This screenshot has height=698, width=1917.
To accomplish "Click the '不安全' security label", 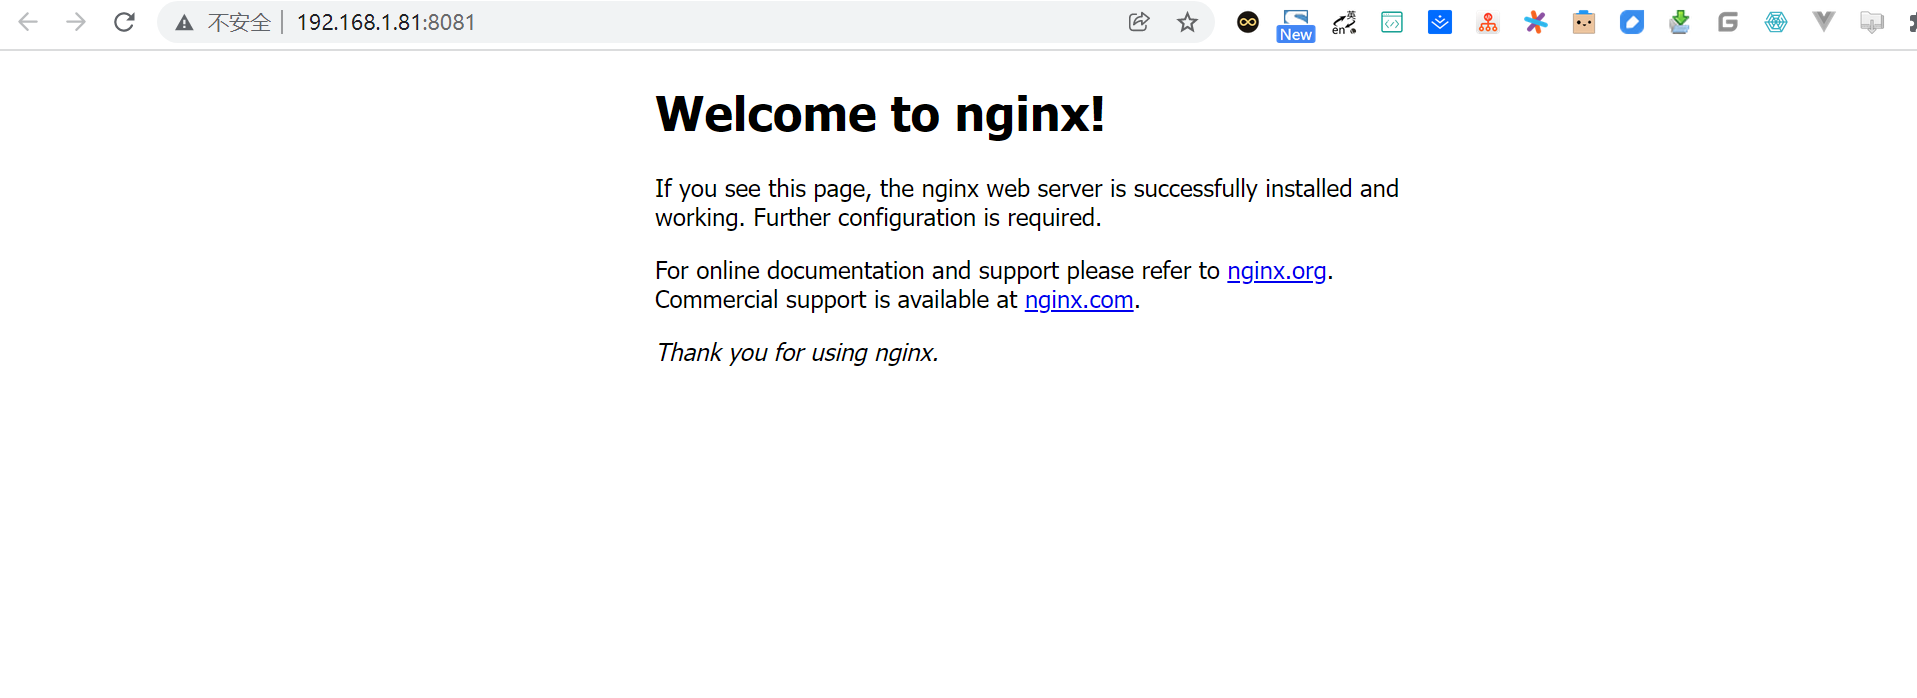I will pos(239,22).
